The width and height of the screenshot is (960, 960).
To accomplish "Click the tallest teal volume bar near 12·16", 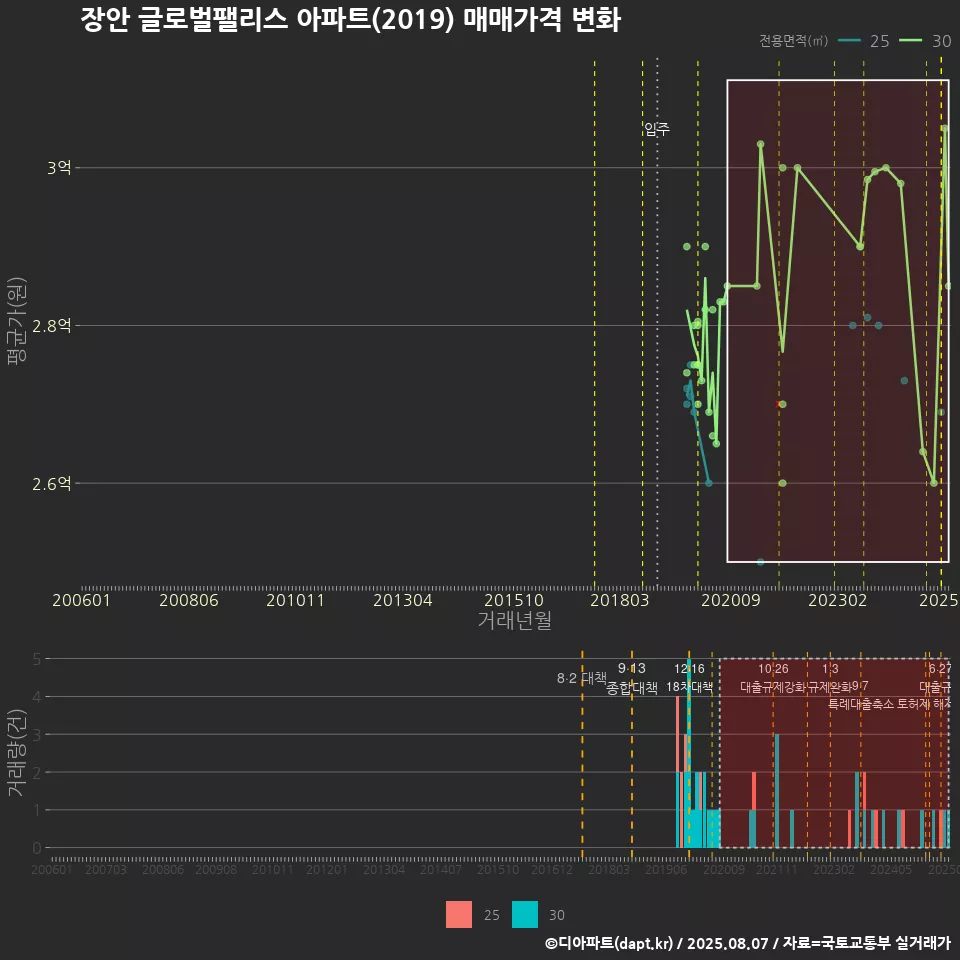I will coord(689,755).
